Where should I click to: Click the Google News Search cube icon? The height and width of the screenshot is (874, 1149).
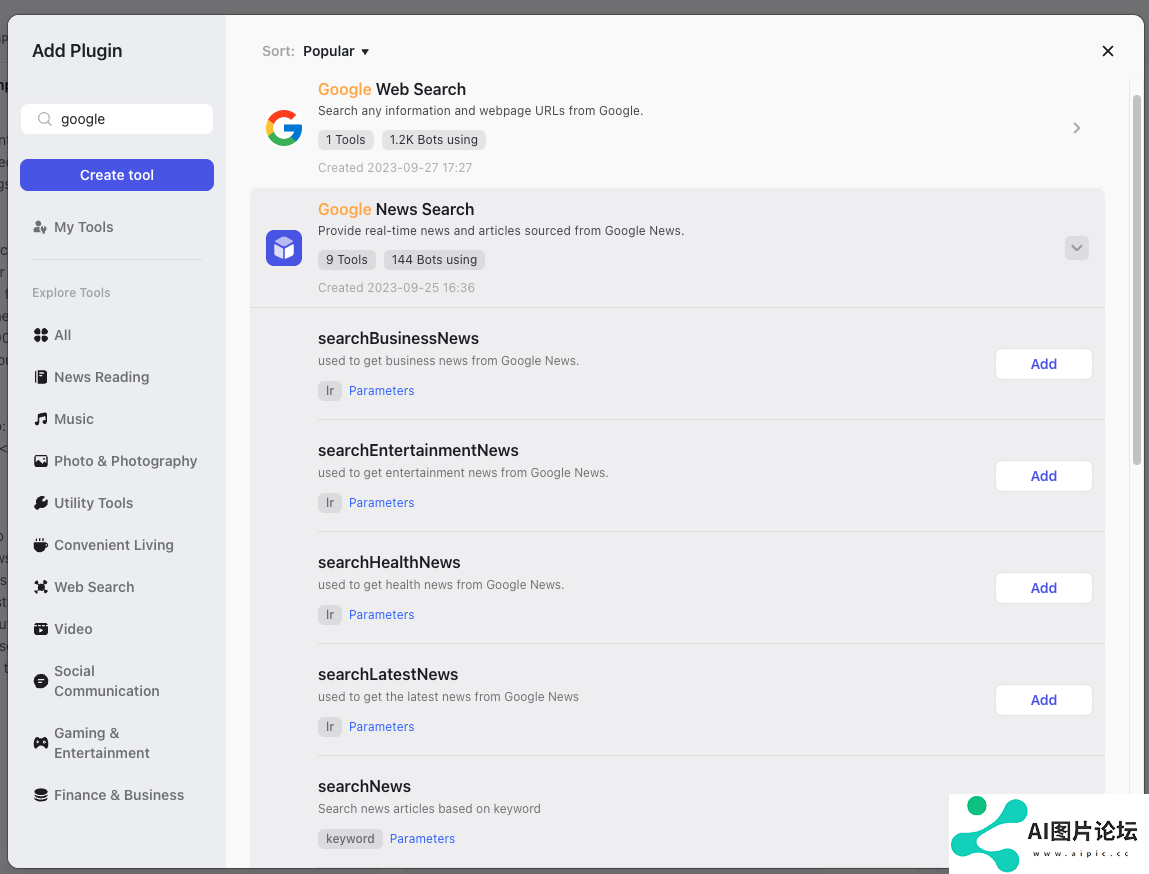(x=284, y=248)
